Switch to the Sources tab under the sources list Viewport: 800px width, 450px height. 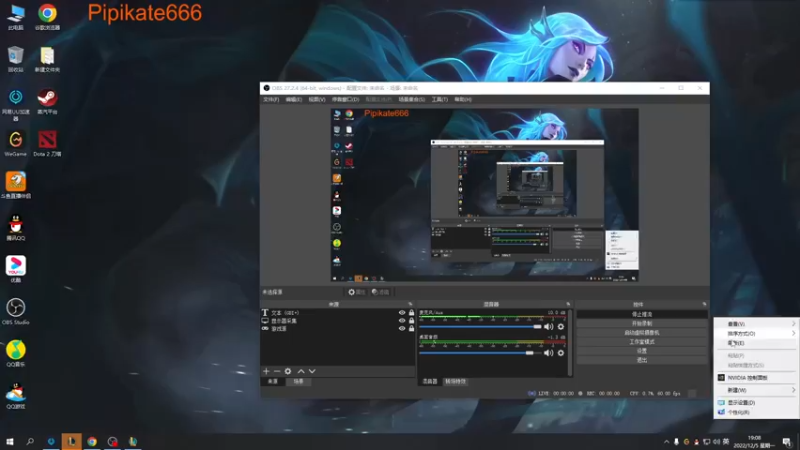(273, 382)
